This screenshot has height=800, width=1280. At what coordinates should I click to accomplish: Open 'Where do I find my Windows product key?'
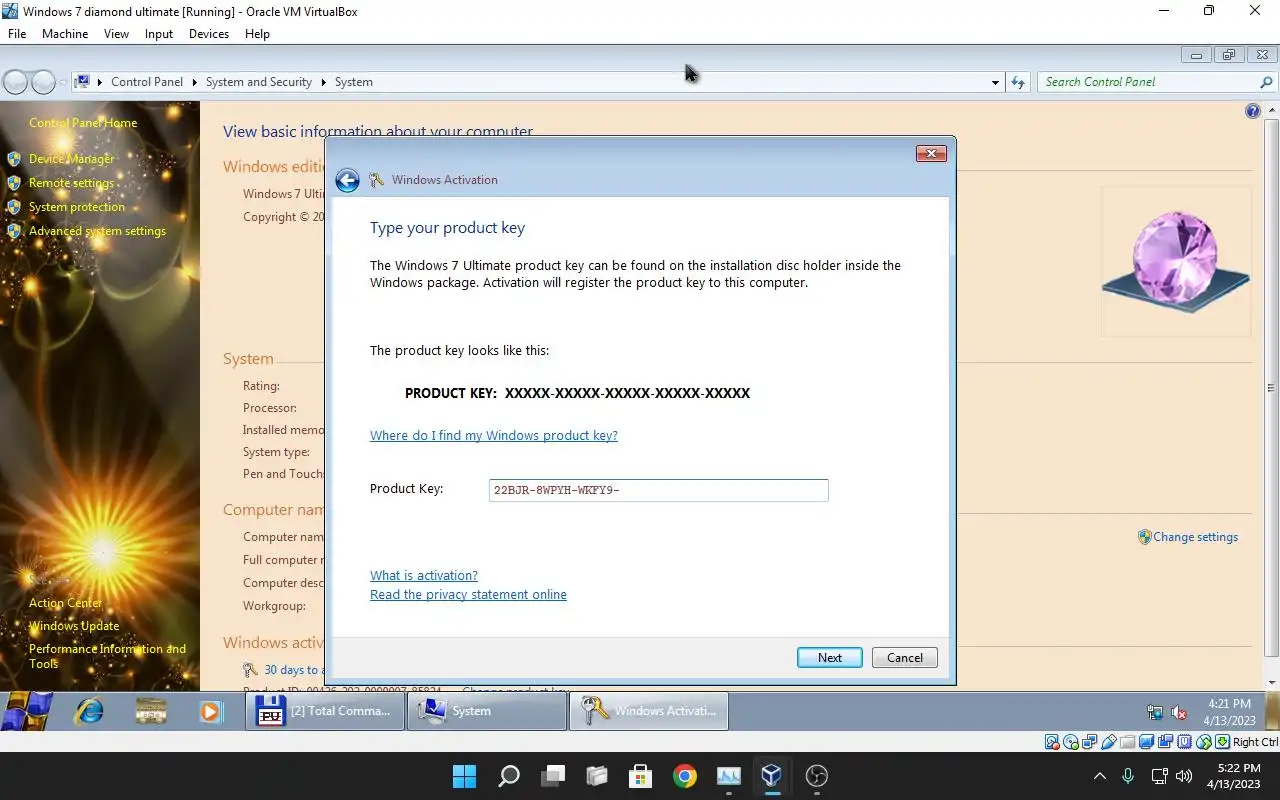click(494, 436)
